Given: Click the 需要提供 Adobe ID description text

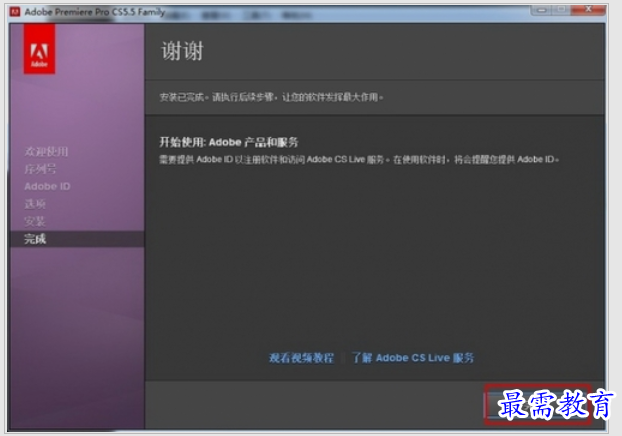Looking at the screenshot, I should pyautogui.click(x=359, y=159).
